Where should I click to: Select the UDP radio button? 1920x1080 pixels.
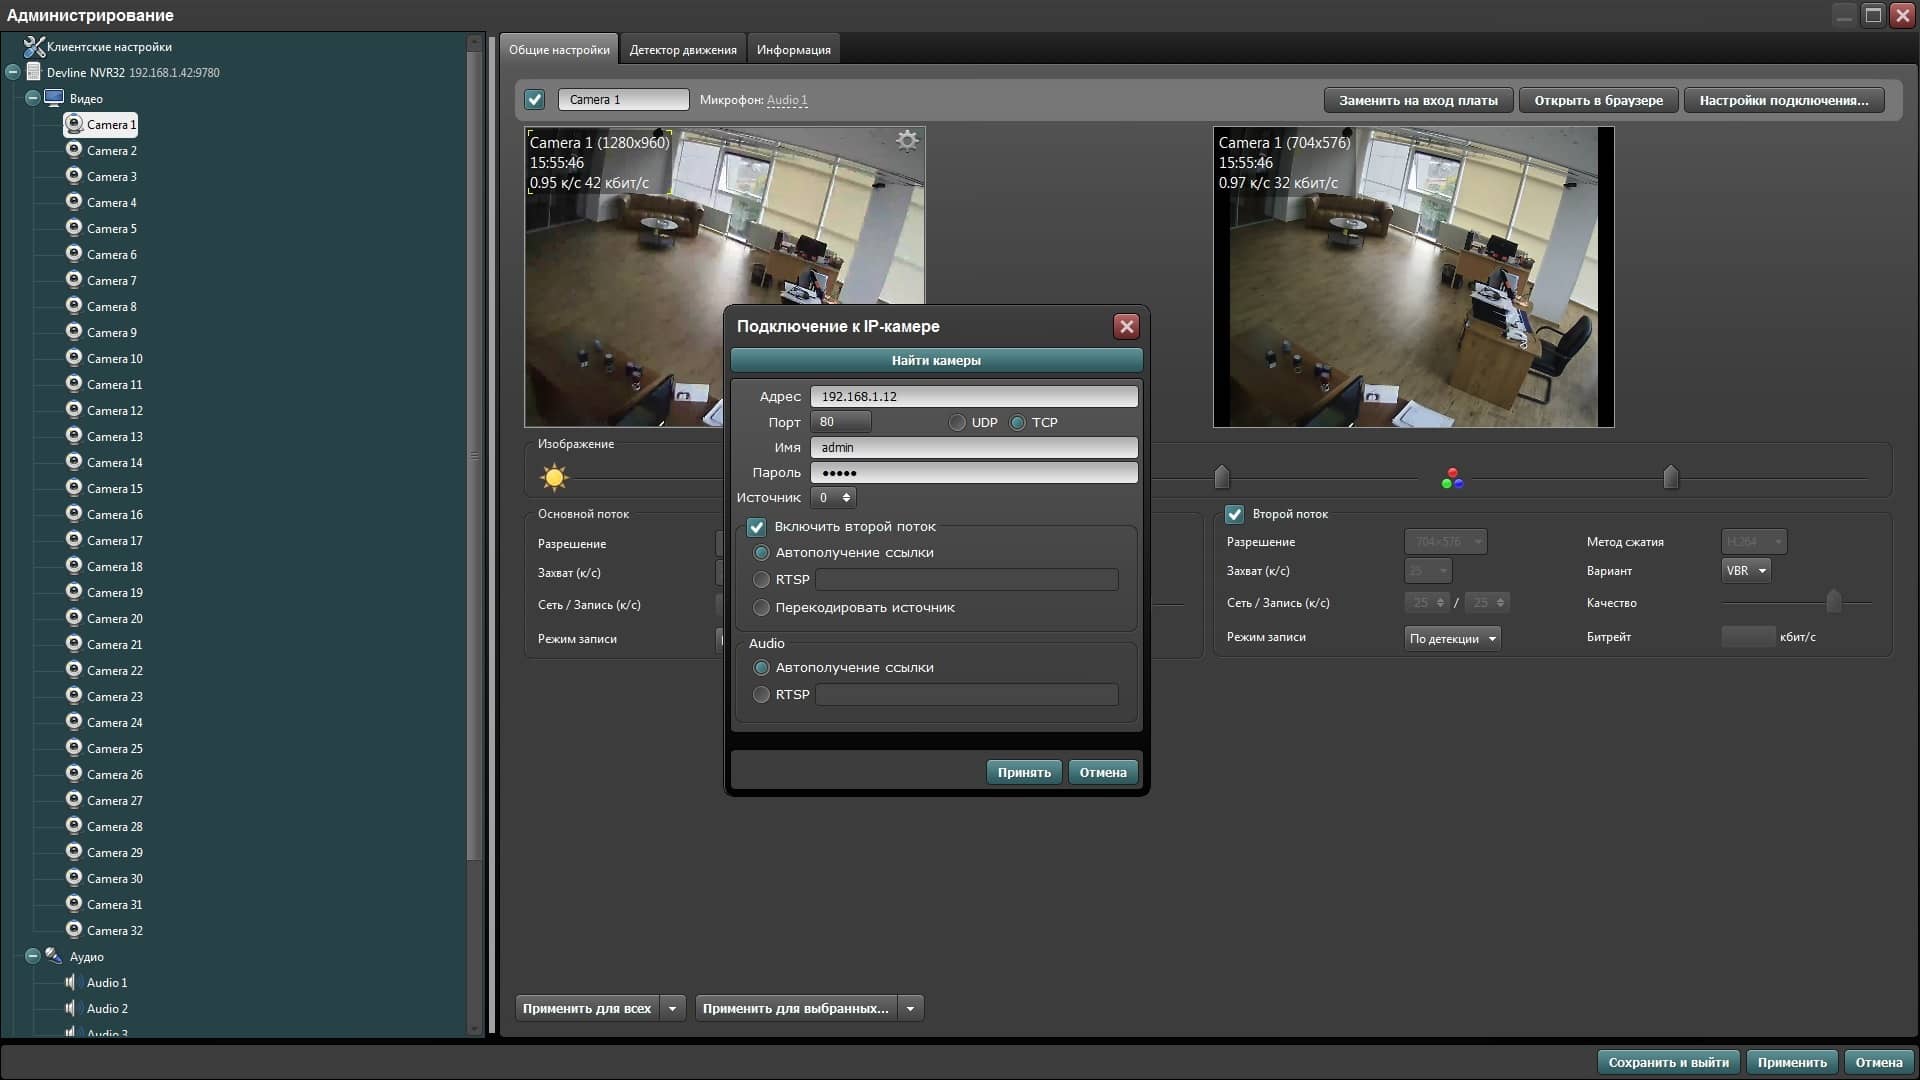[957, 423]
